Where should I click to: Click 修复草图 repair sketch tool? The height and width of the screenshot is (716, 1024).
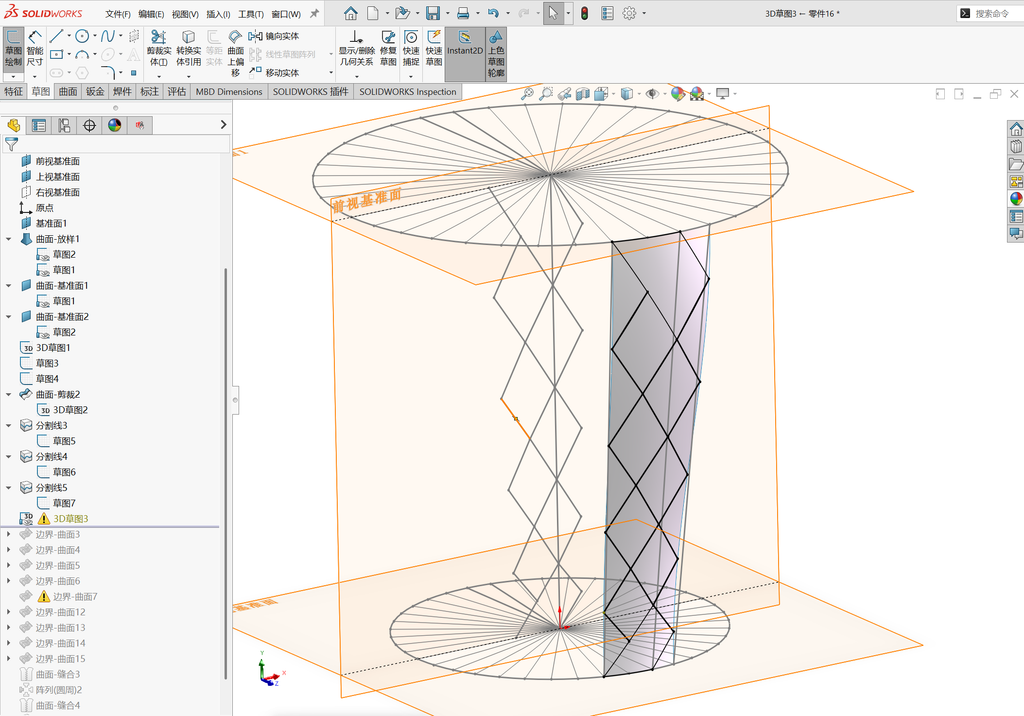[388, 48]
